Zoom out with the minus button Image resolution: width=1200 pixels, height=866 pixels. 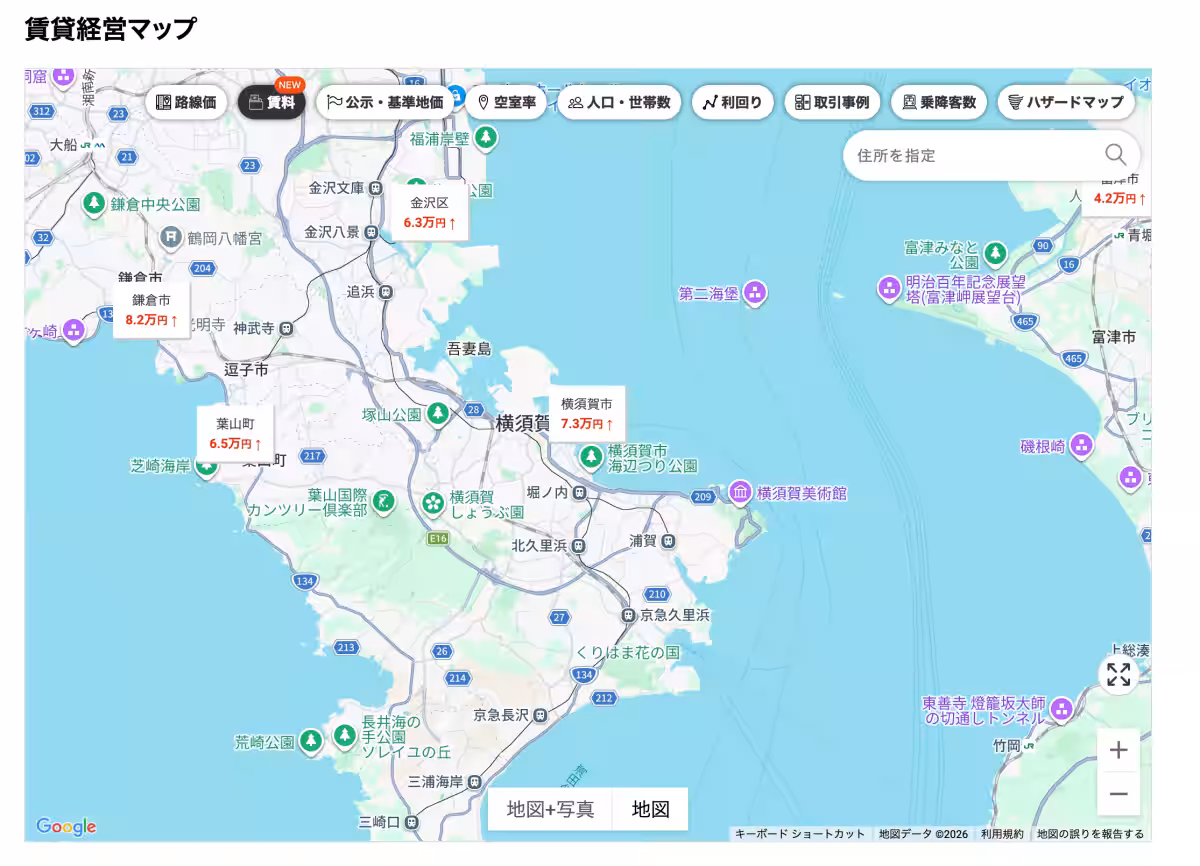tap(1118, 795)
